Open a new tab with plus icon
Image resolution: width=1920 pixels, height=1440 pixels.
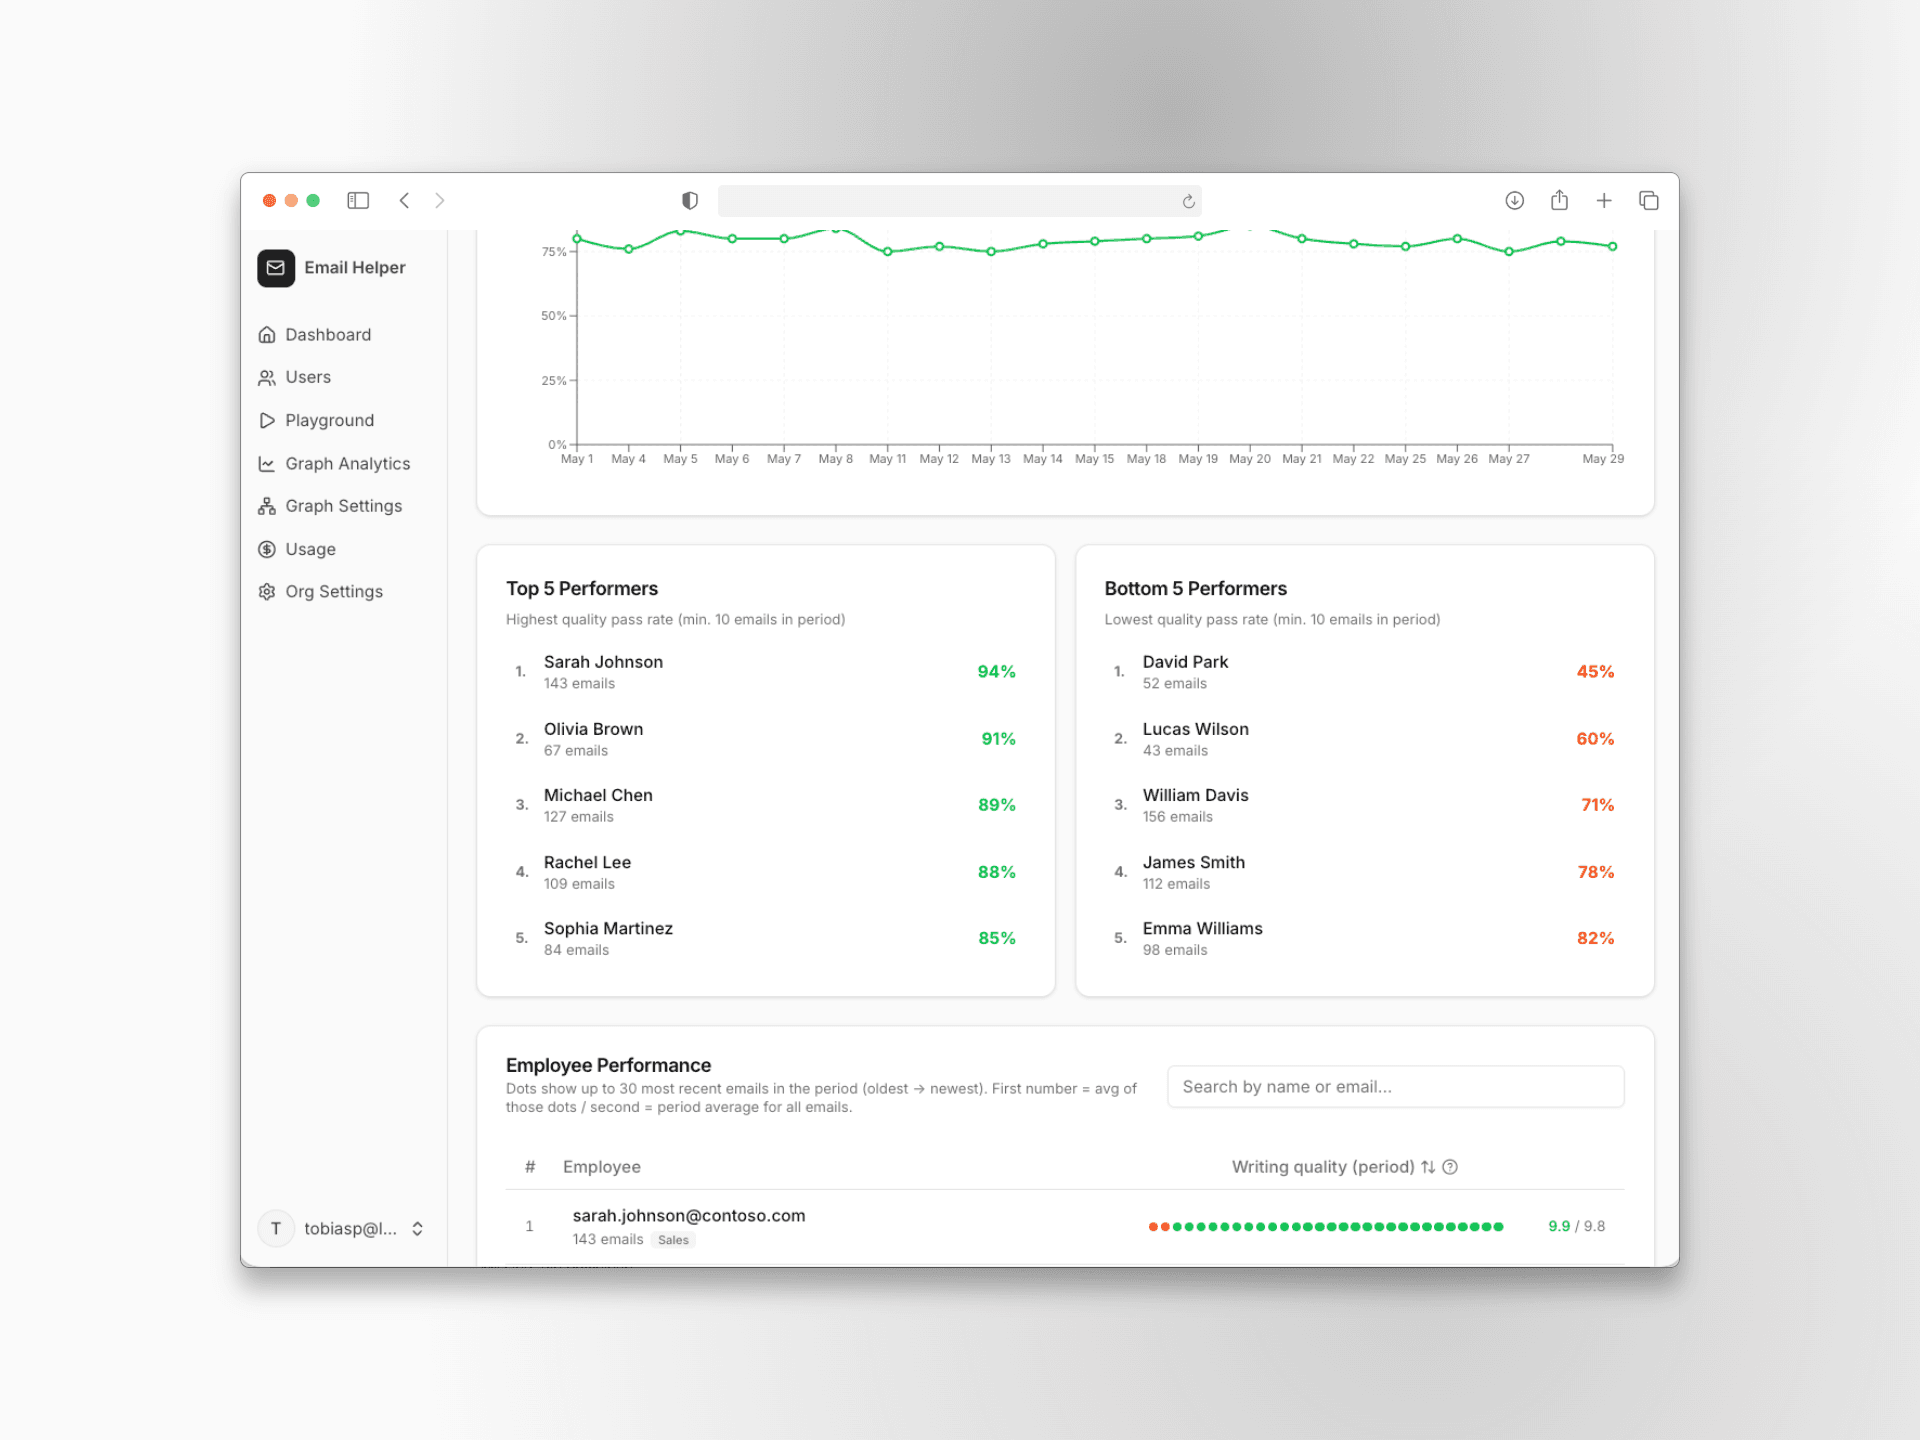click(1604, 201)
